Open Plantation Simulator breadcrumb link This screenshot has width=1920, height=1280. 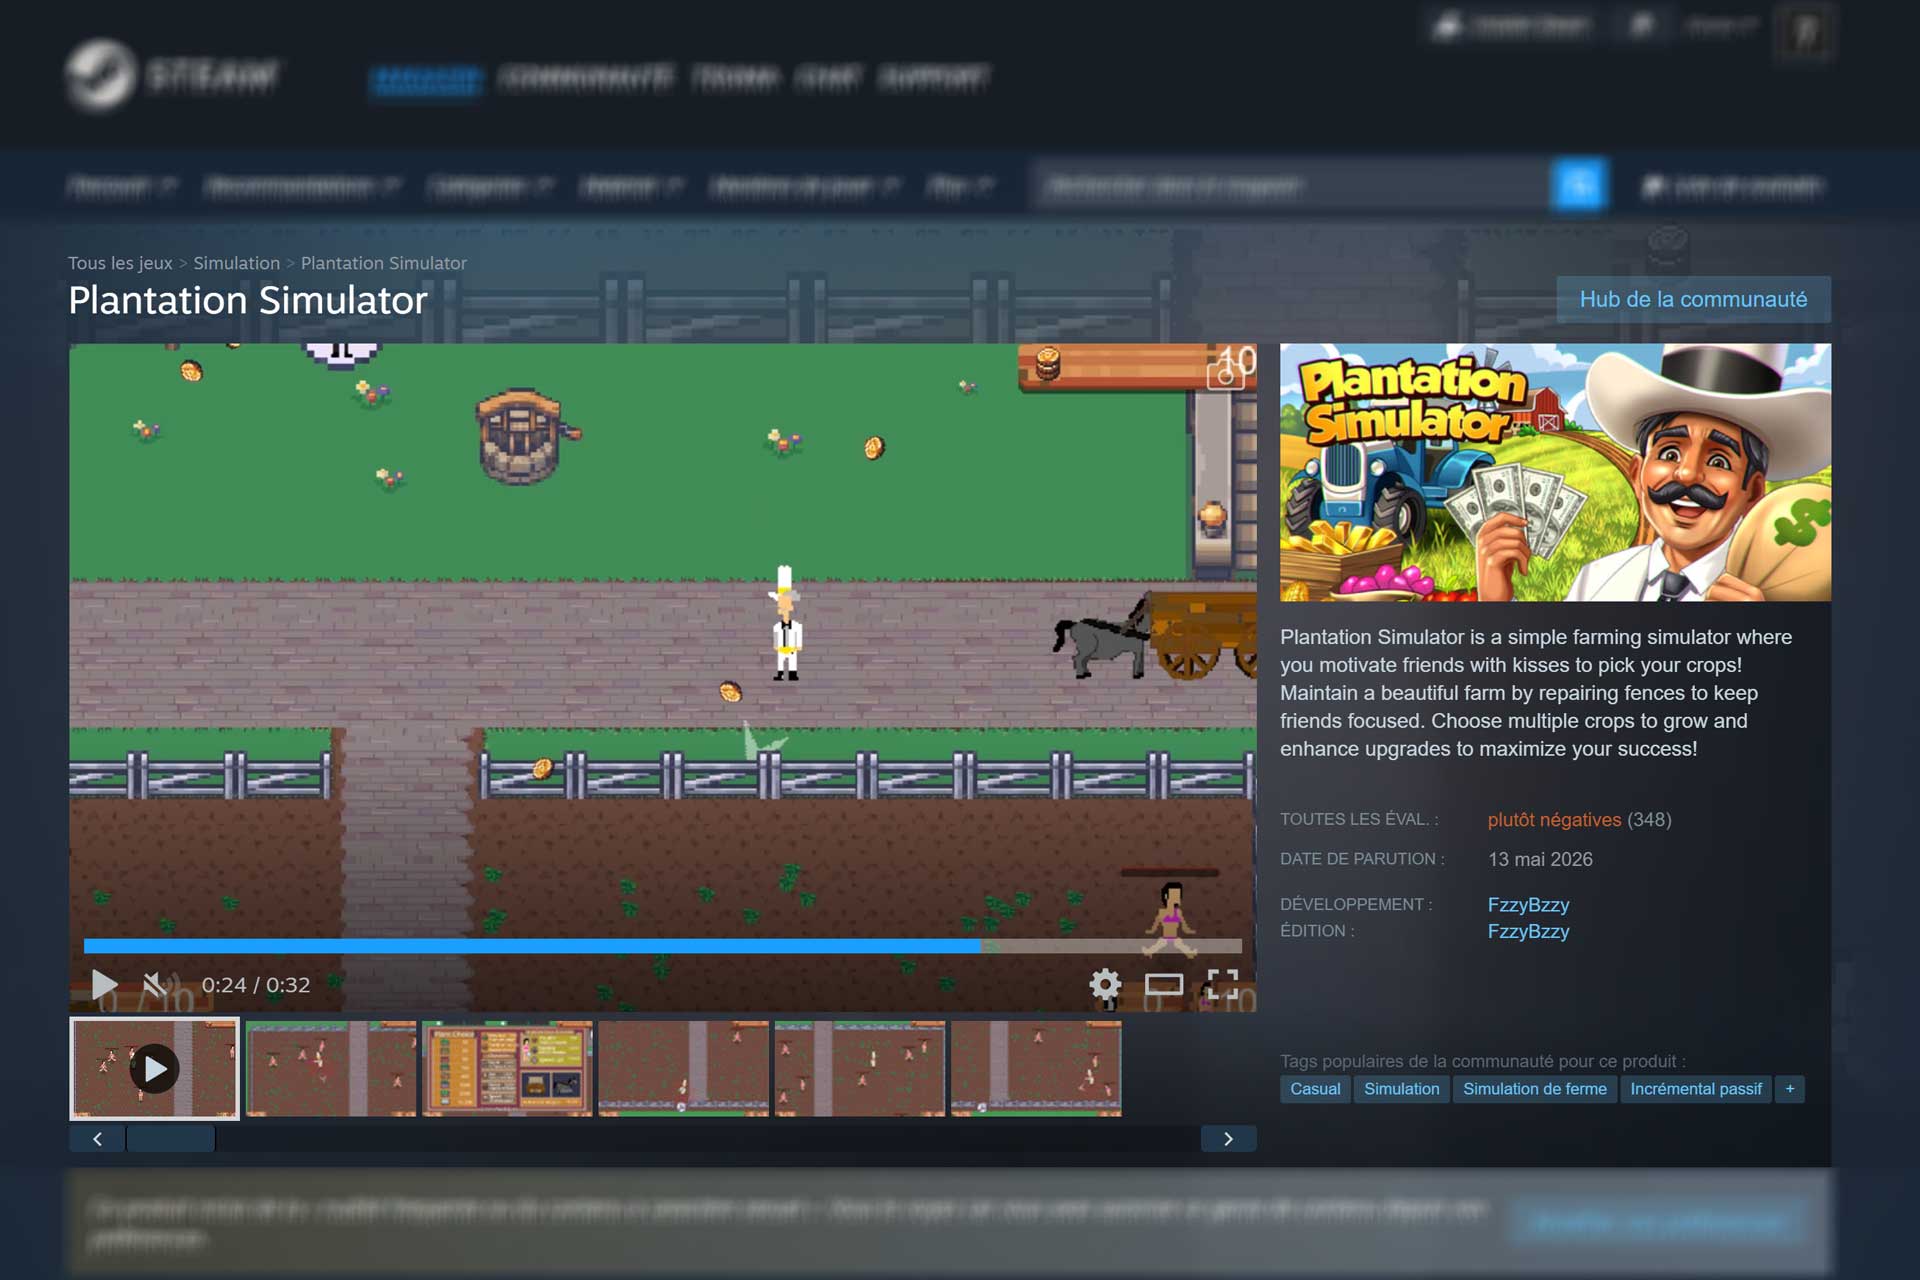coord(384,263)
